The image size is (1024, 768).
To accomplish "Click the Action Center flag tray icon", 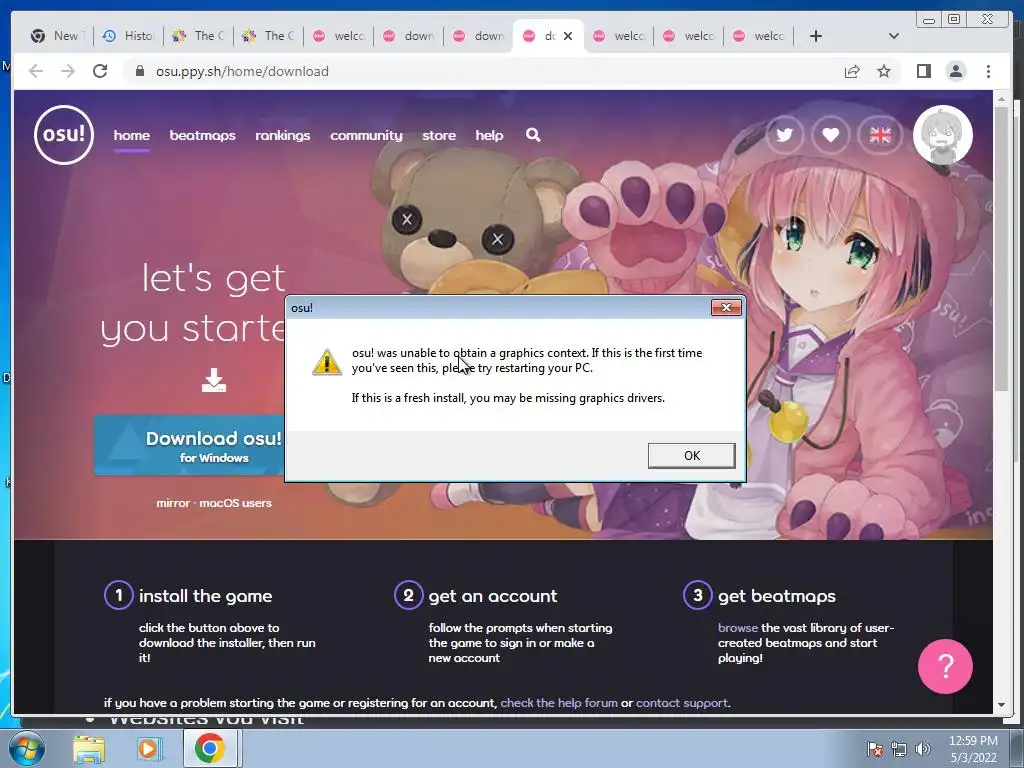I will pos(874,749).
